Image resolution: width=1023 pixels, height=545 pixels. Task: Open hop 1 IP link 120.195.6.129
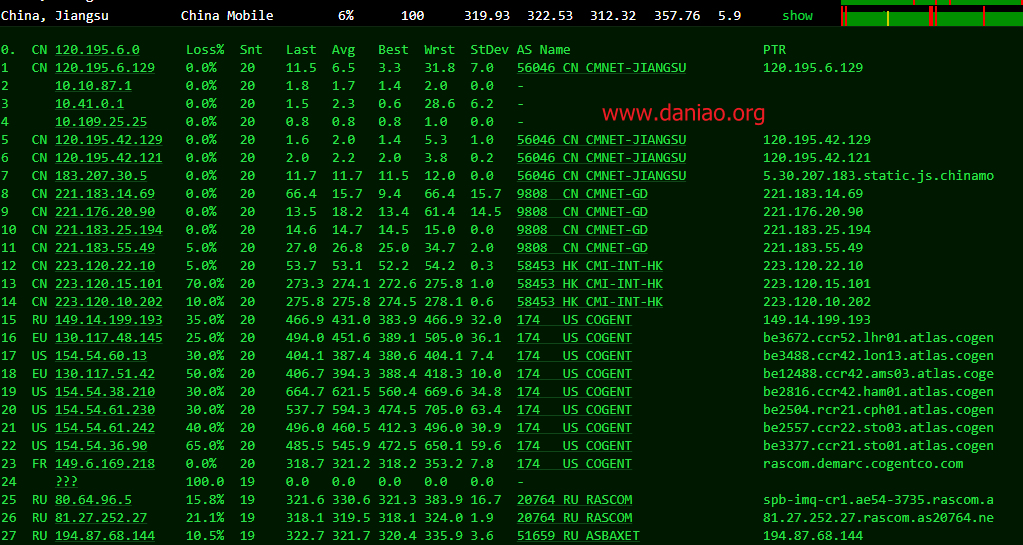(105, 68)
